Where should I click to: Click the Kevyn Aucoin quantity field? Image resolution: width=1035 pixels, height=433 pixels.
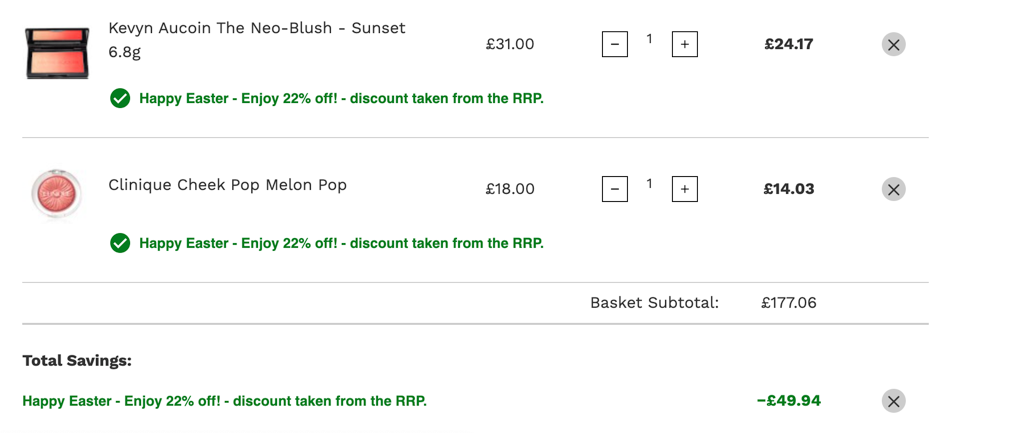tap(650, 40)
